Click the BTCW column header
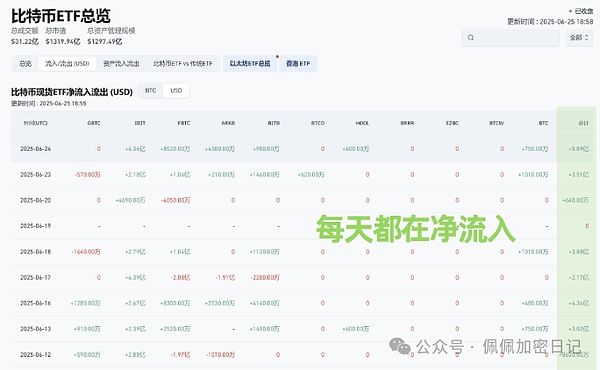Image resolution: width=600 pixels, height=370 pixels. coord(496,123)
